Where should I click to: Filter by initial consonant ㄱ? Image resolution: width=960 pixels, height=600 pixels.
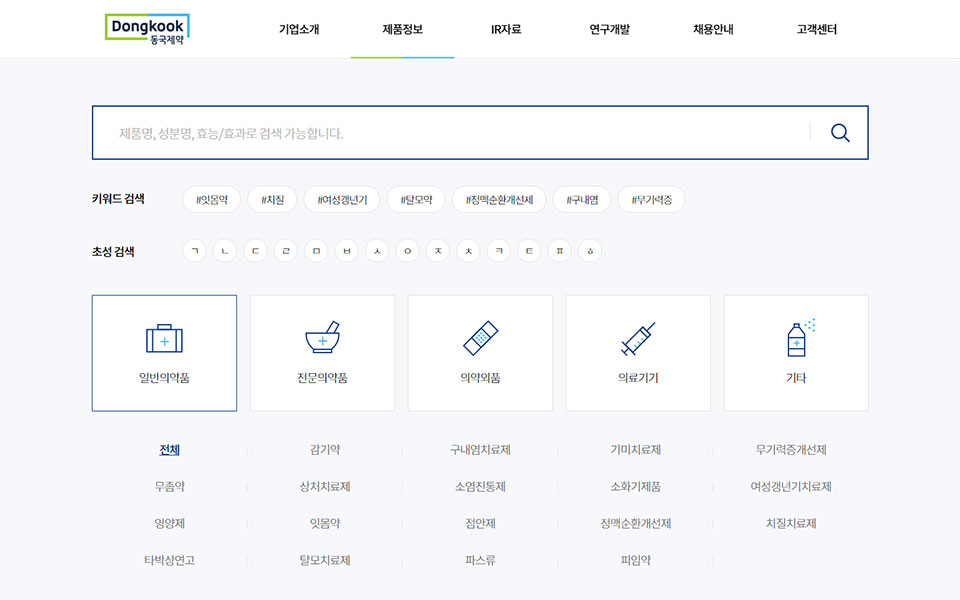(x=195, y=251)
